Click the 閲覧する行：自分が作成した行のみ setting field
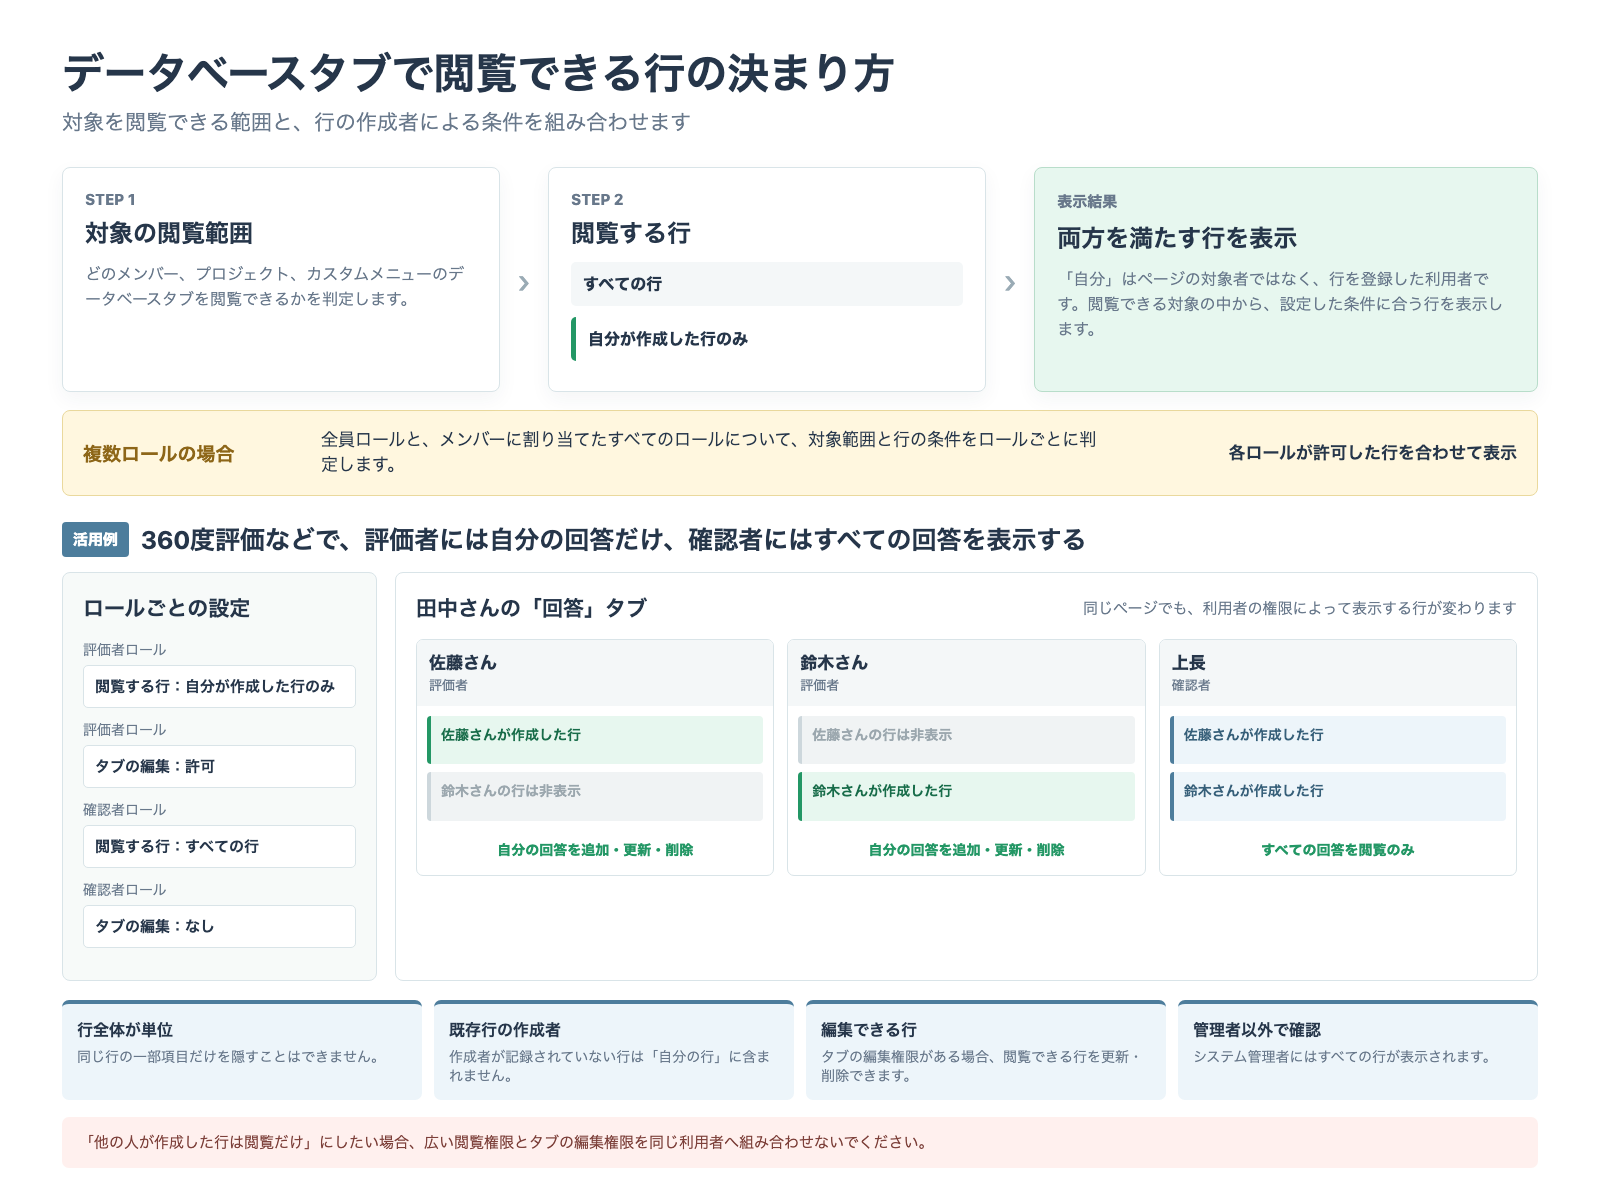1600x1200 pixels. (219, 687)
